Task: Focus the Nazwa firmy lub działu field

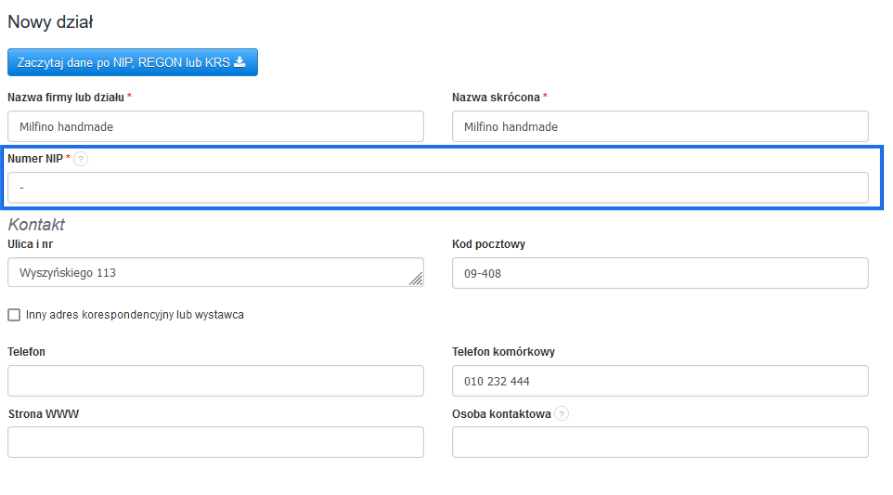Action: tap(215, 127)
